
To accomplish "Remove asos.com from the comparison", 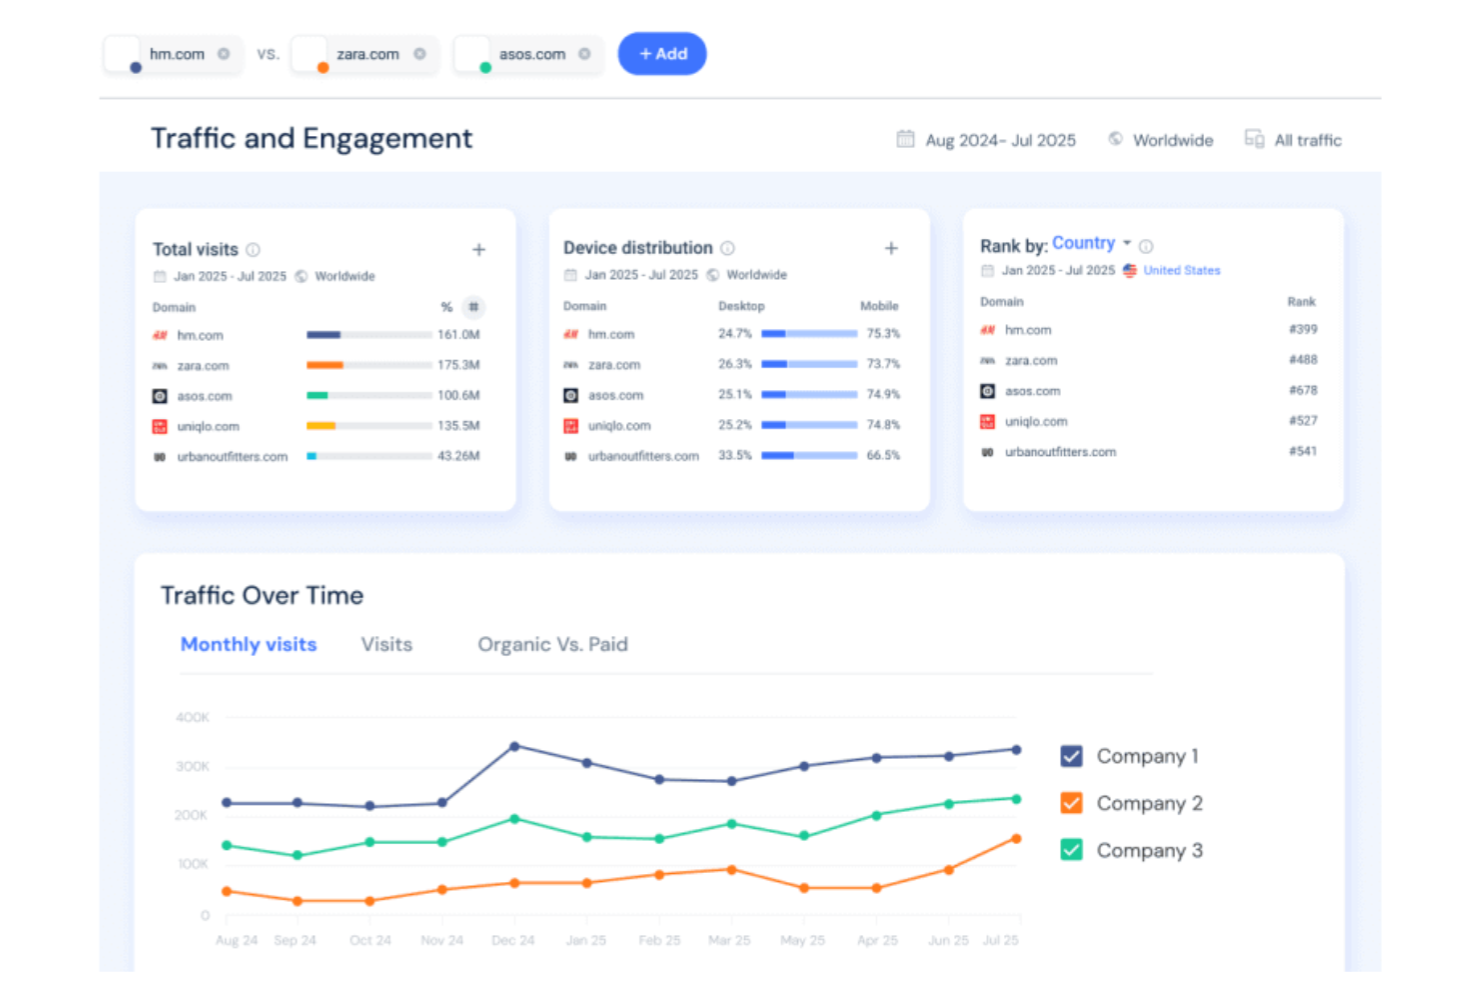I will coord(587,55).
